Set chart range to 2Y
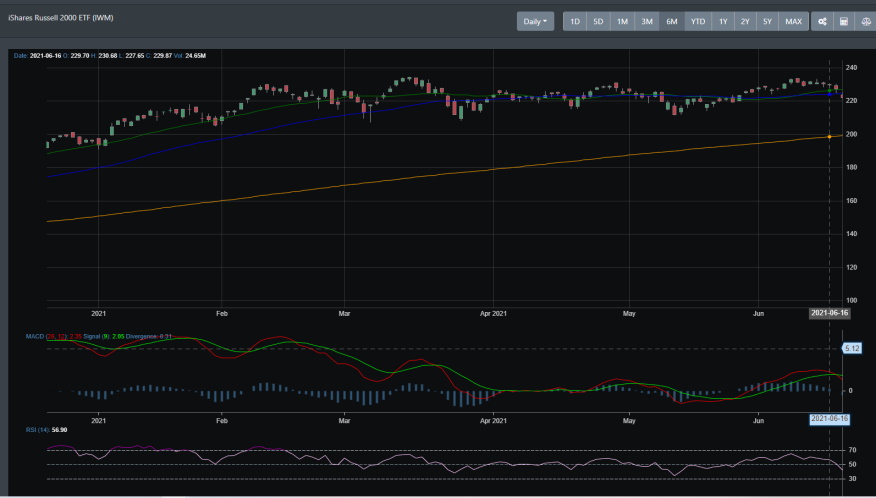876x498 pixels. pyautogui.click(x=745, y=21)
